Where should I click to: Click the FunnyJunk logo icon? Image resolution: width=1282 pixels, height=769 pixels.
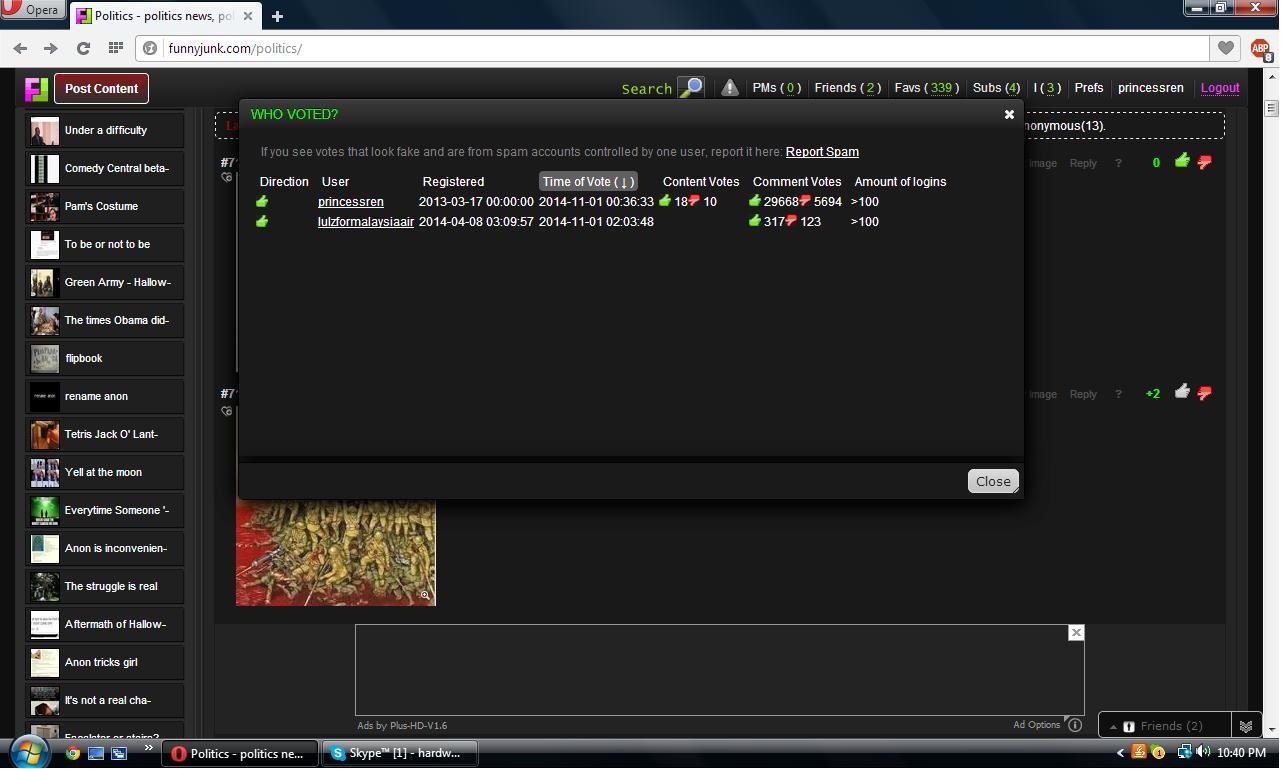(x=36, y=89)
